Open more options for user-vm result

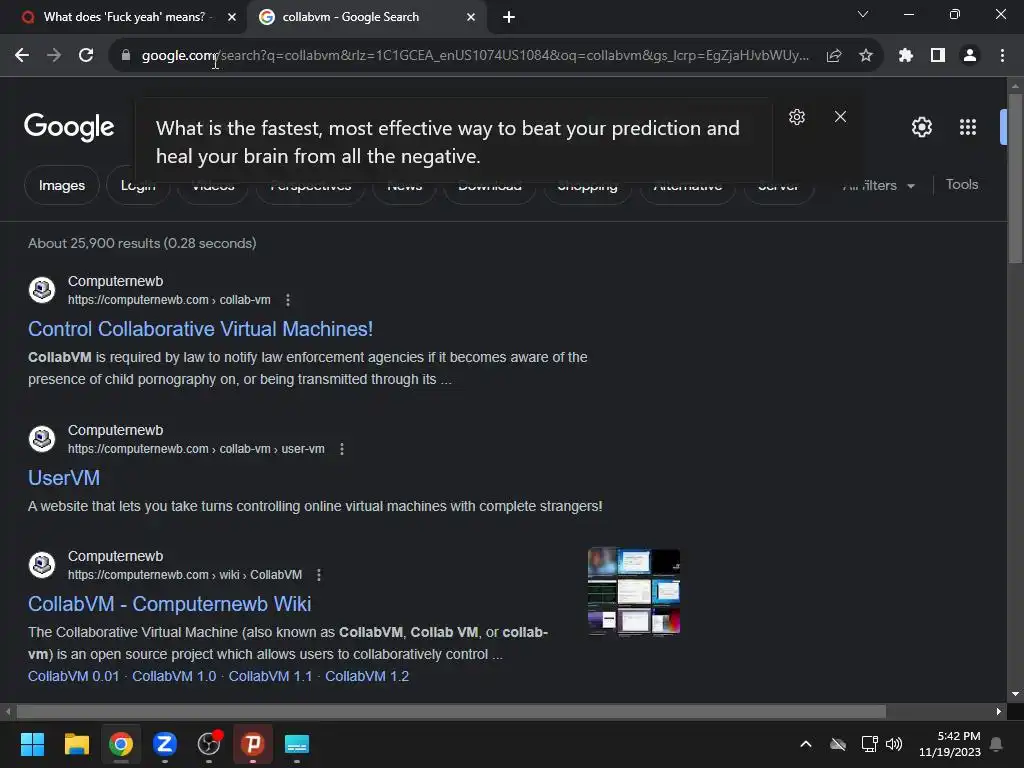(x=342, y=449)
